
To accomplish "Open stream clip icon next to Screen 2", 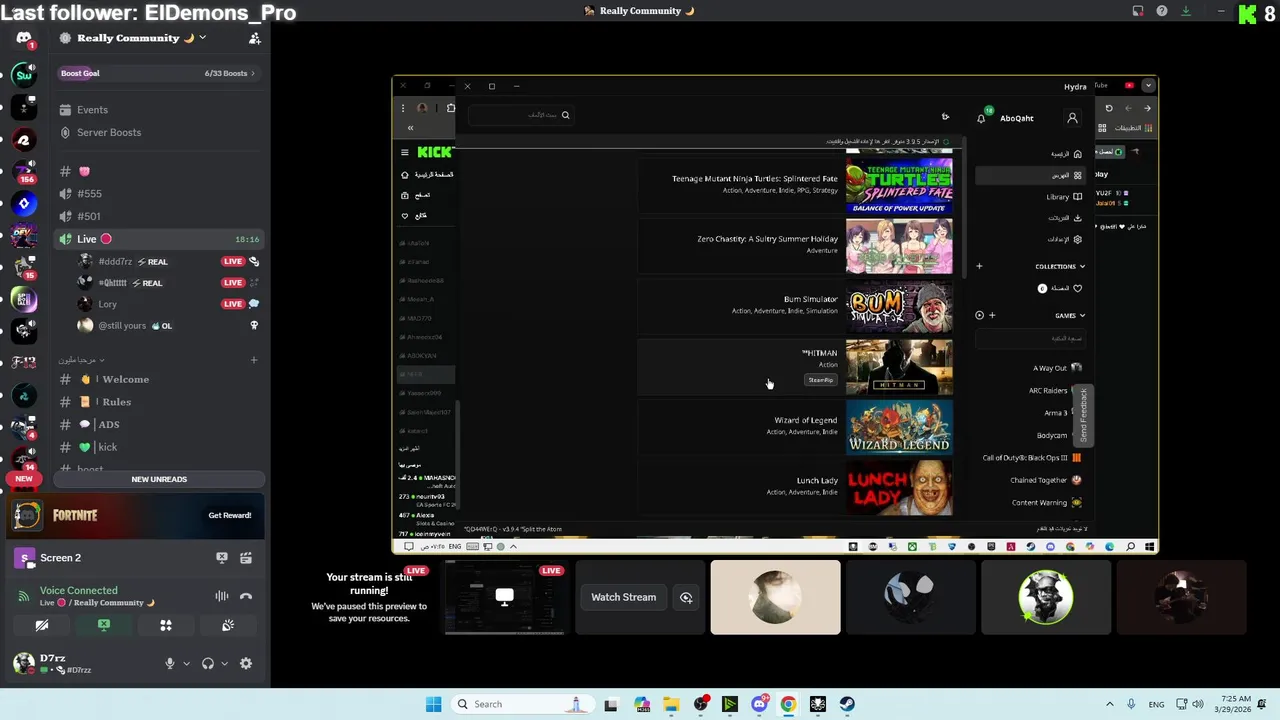I will 246,558.
